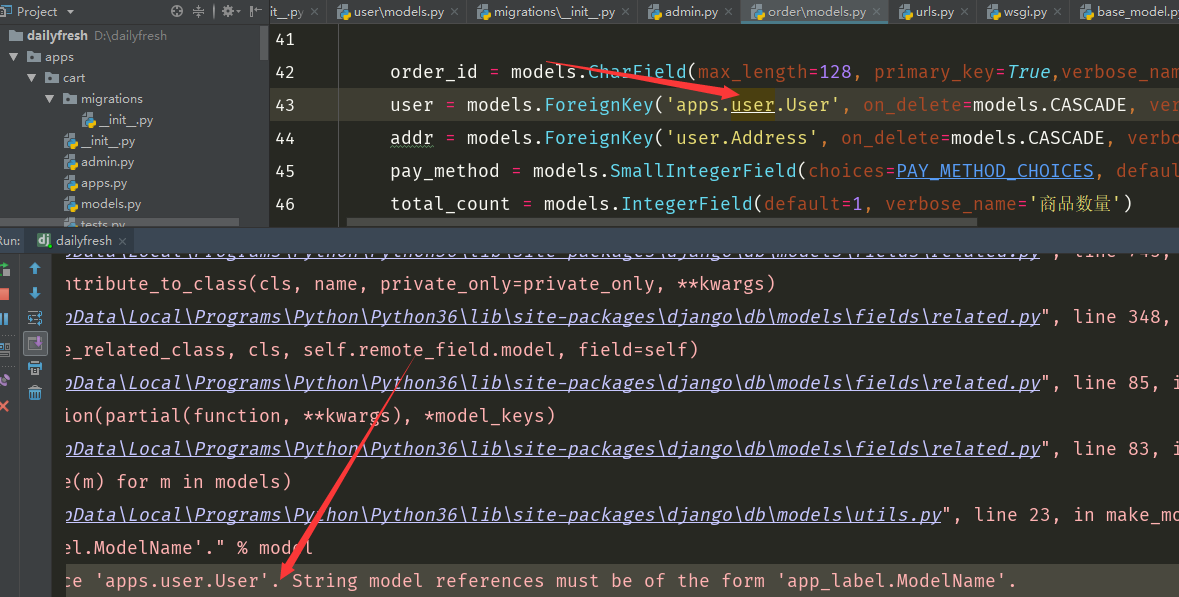Viewport: 1179px width, 597px height.
Task: Follow the PAY_METHOD_CHOICES reference in code
Action: (995, 171)
